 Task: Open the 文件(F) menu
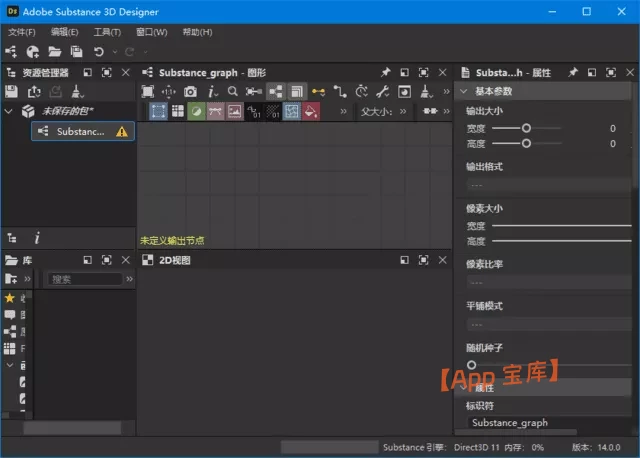[22, 32]
